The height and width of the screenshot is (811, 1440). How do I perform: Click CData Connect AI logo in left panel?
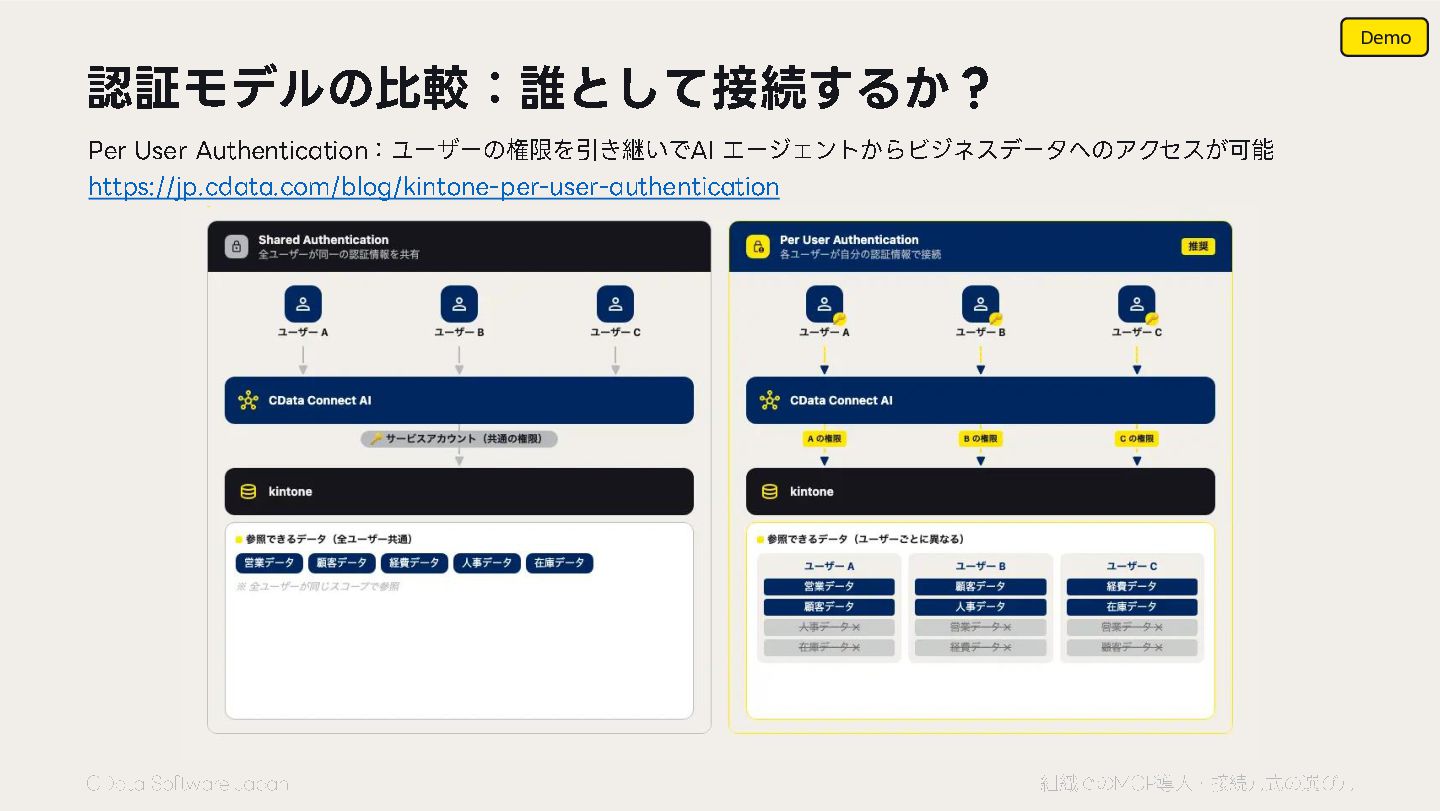tap(248, 400)
